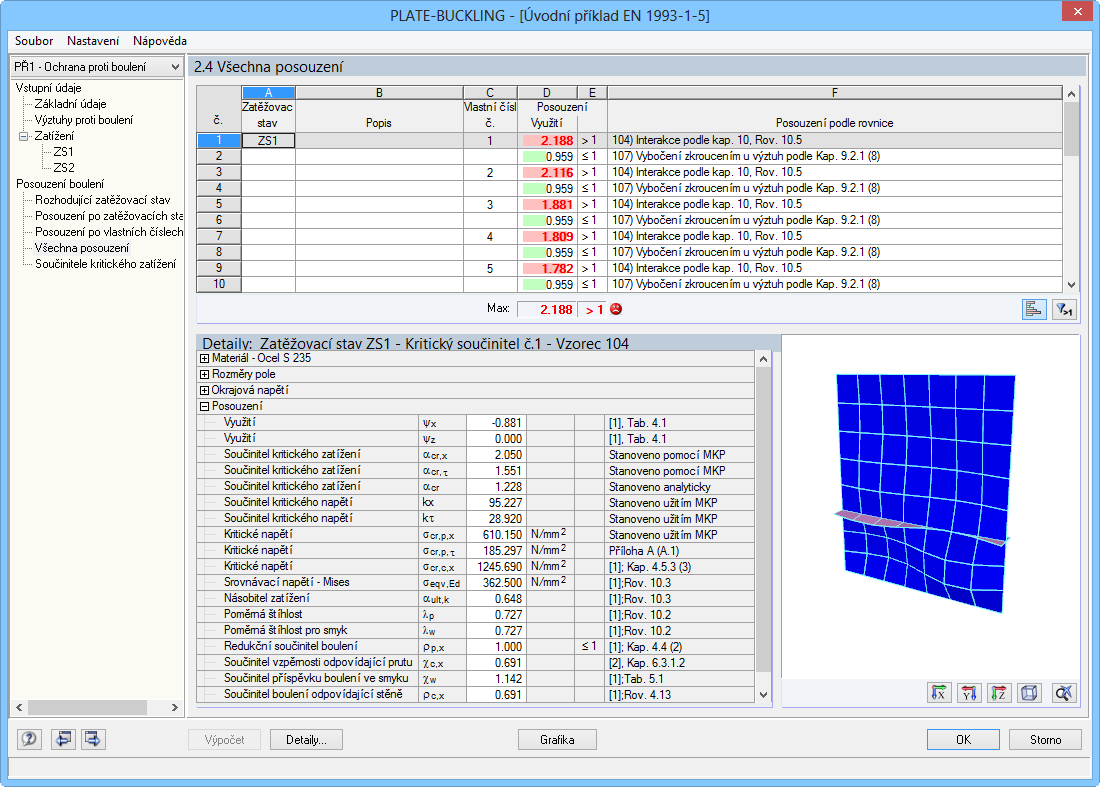Select Všechna posouzení tree item
1100x787 pixels.
pos(81,248)
